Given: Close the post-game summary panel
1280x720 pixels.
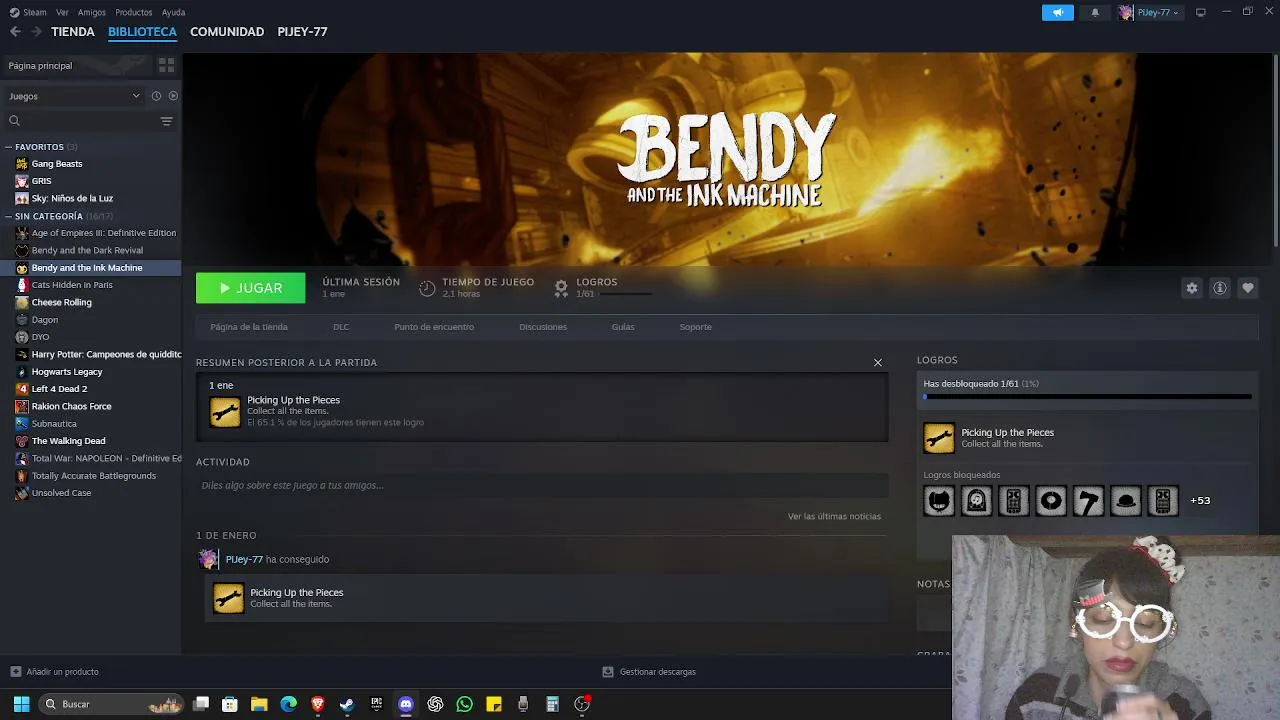Looking at the screenshot, I should click(x=878, y=363).
